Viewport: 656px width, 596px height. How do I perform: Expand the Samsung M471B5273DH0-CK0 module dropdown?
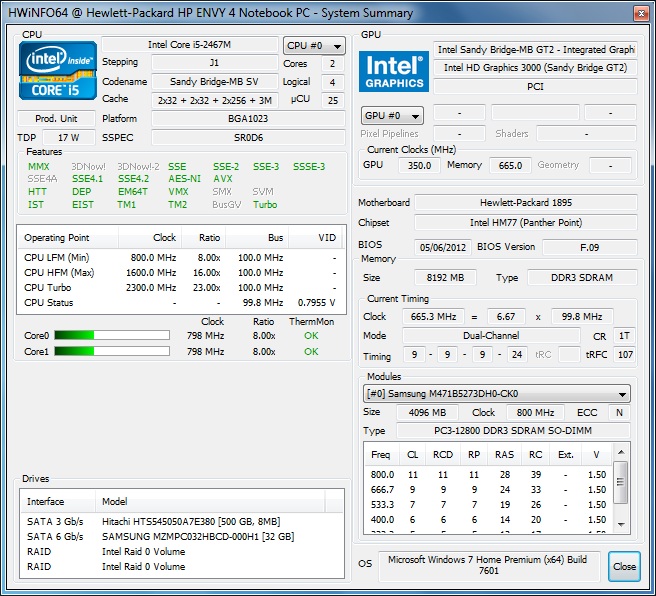497,394
